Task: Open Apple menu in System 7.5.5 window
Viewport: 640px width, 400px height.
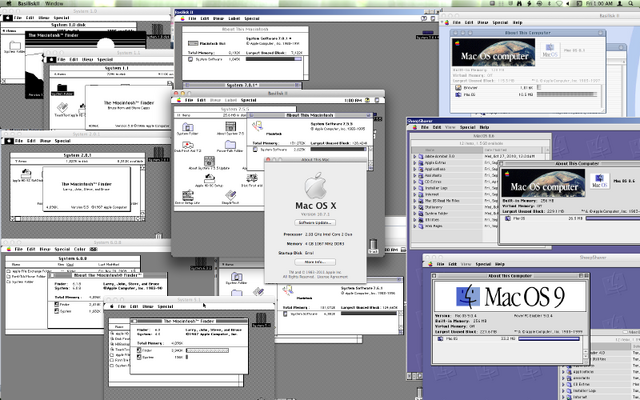Action: point(178,100)
